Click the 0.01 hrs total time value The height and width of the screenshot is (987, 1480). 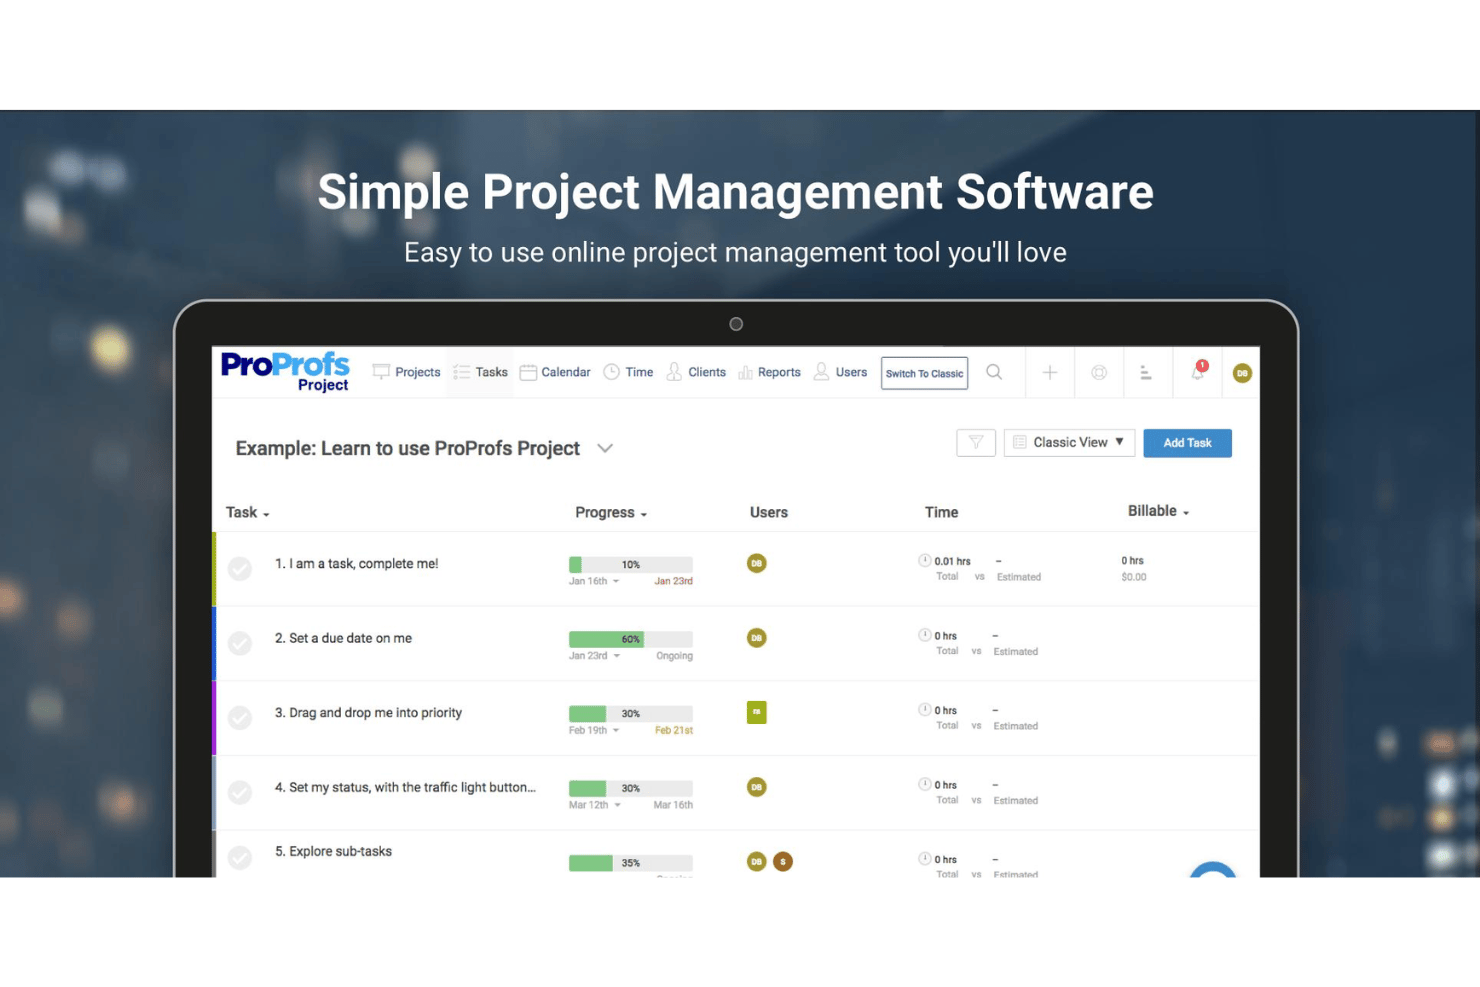[x=952, y=561]
